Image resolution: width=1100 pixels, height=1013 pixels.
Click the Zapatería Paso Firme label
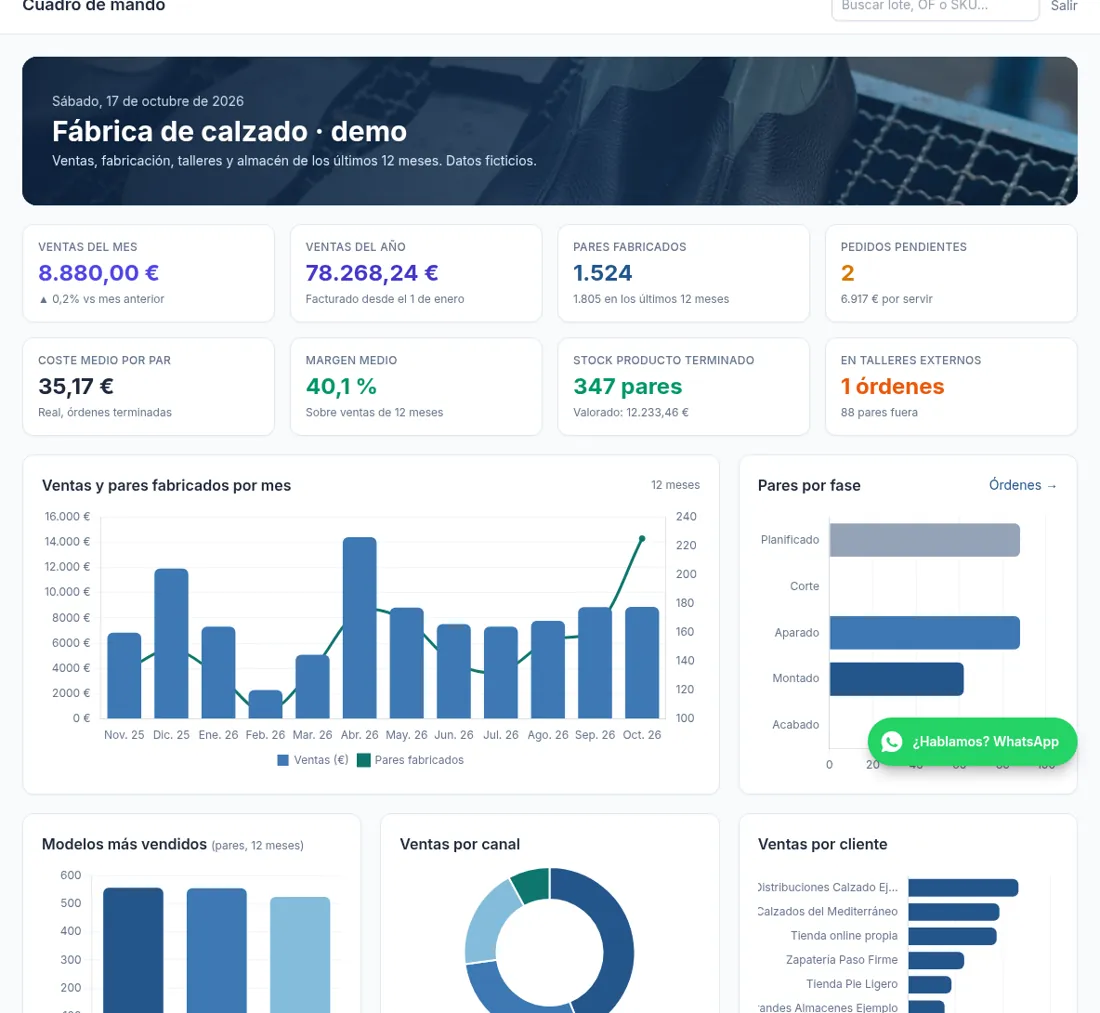(841, 960)
